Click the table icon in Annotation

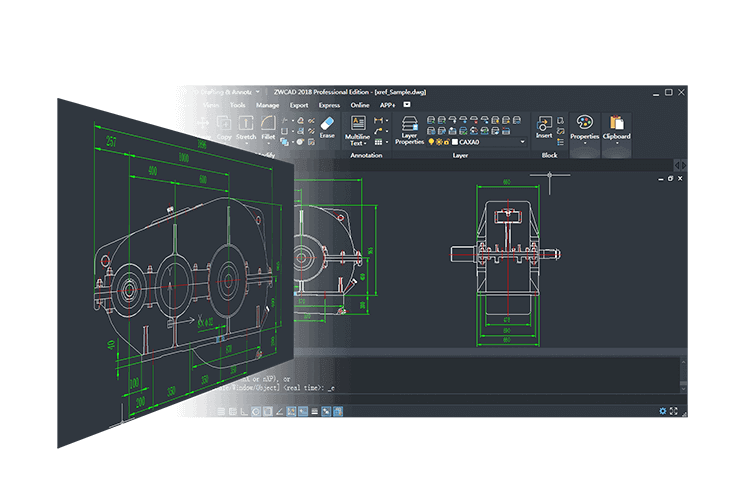[378, 142]
